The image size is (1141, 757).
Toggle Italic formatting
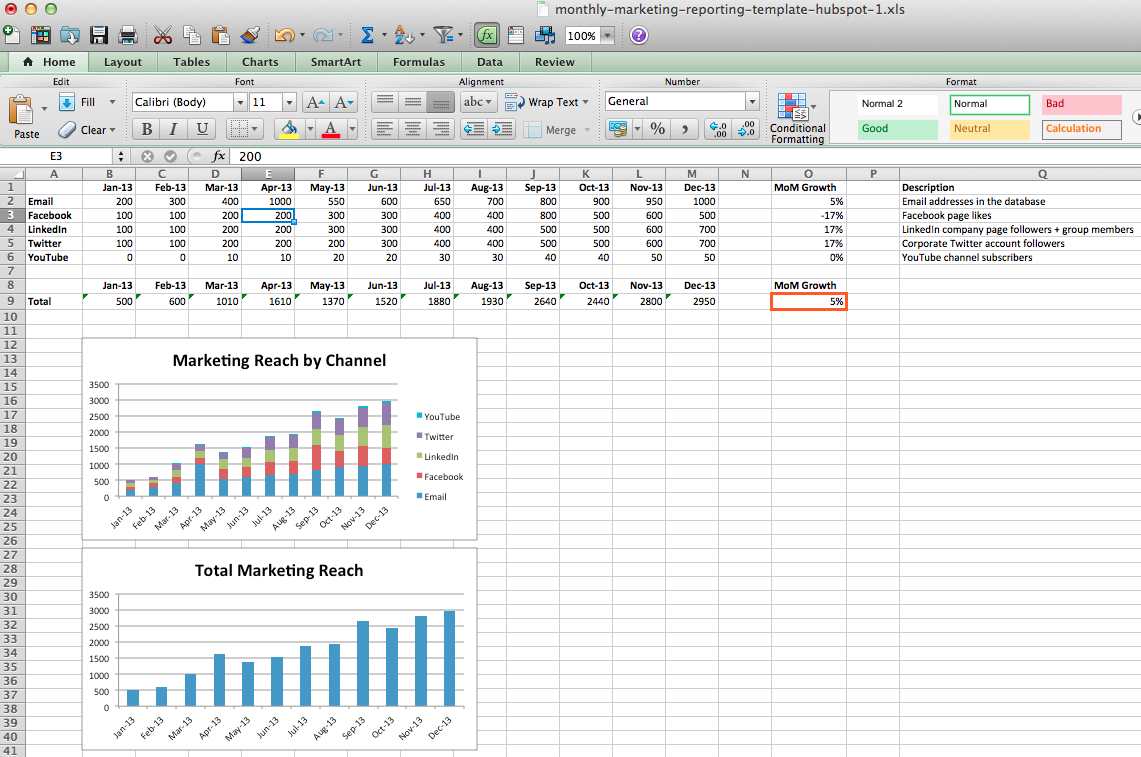(174, 129)
